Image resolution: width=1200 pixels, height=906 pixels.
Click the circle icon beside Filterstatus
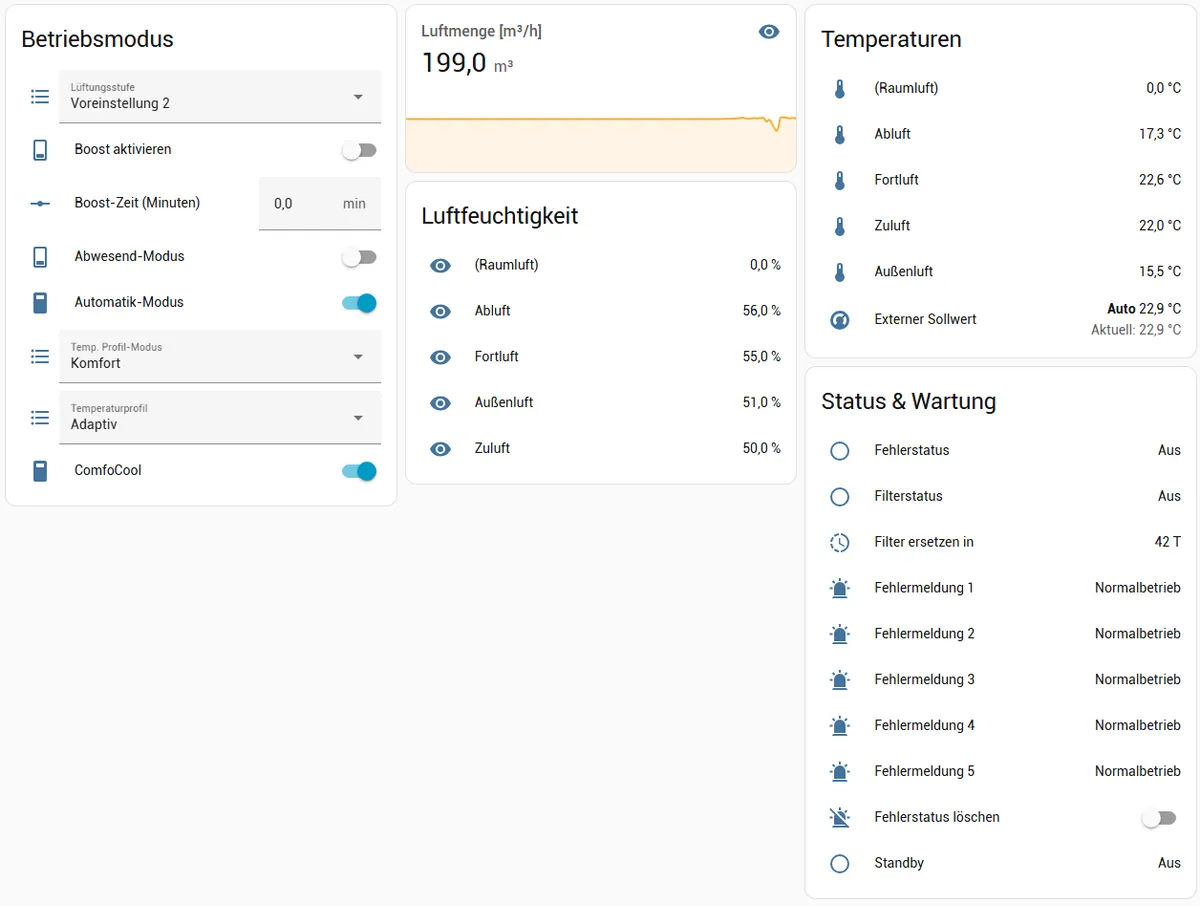(x=840, y=497)
